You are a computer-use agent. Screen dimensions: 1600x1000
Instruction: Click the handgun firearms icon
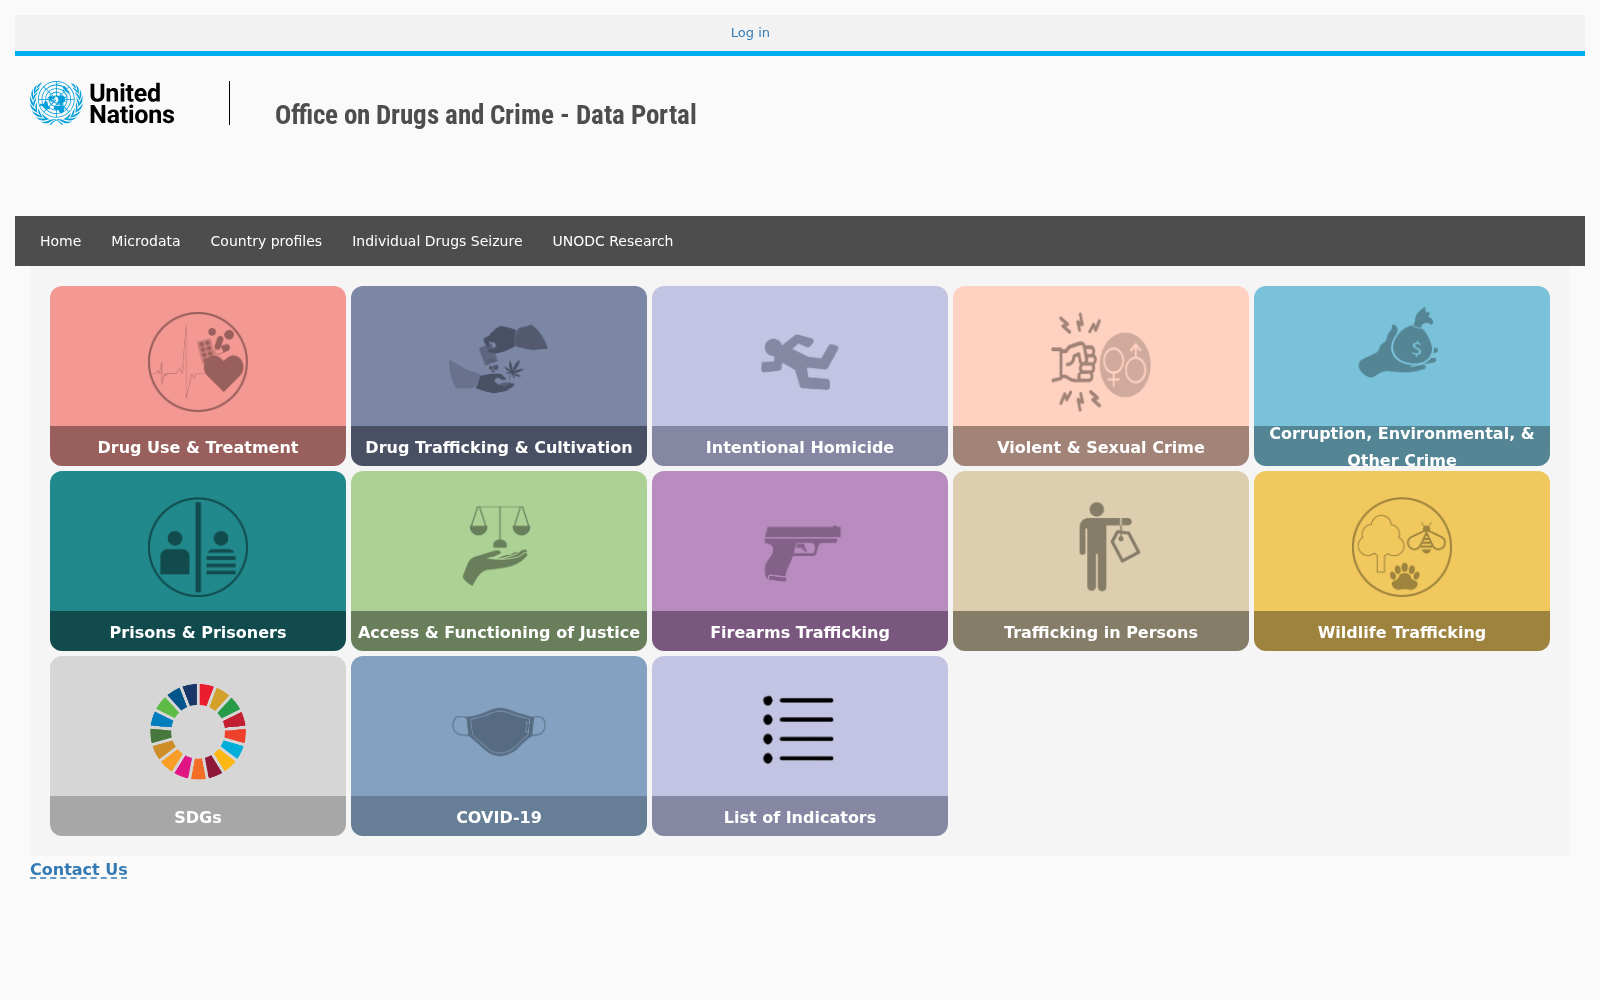tap(802, 552)
